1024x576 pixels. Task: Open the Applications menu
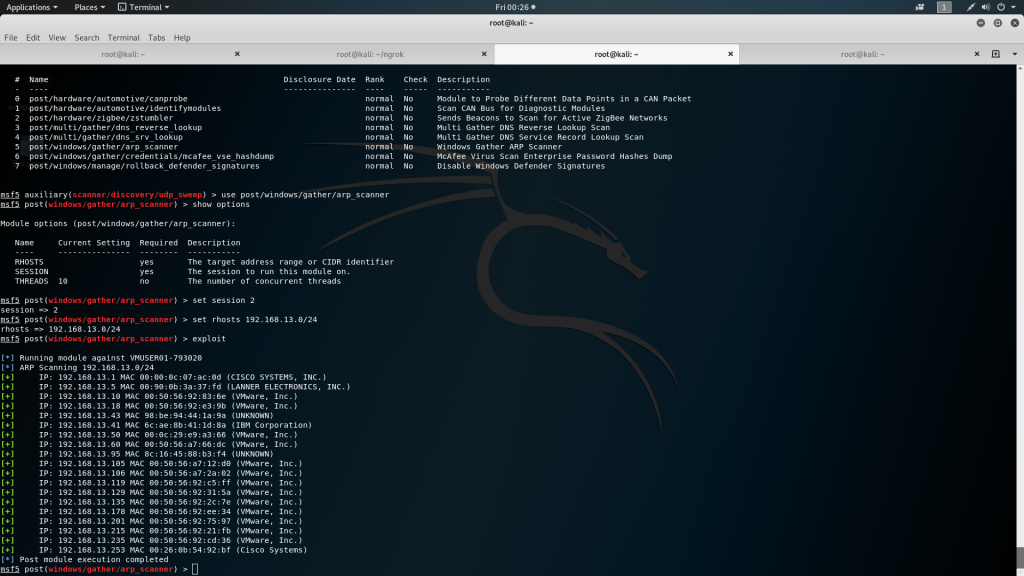point(31,7)
